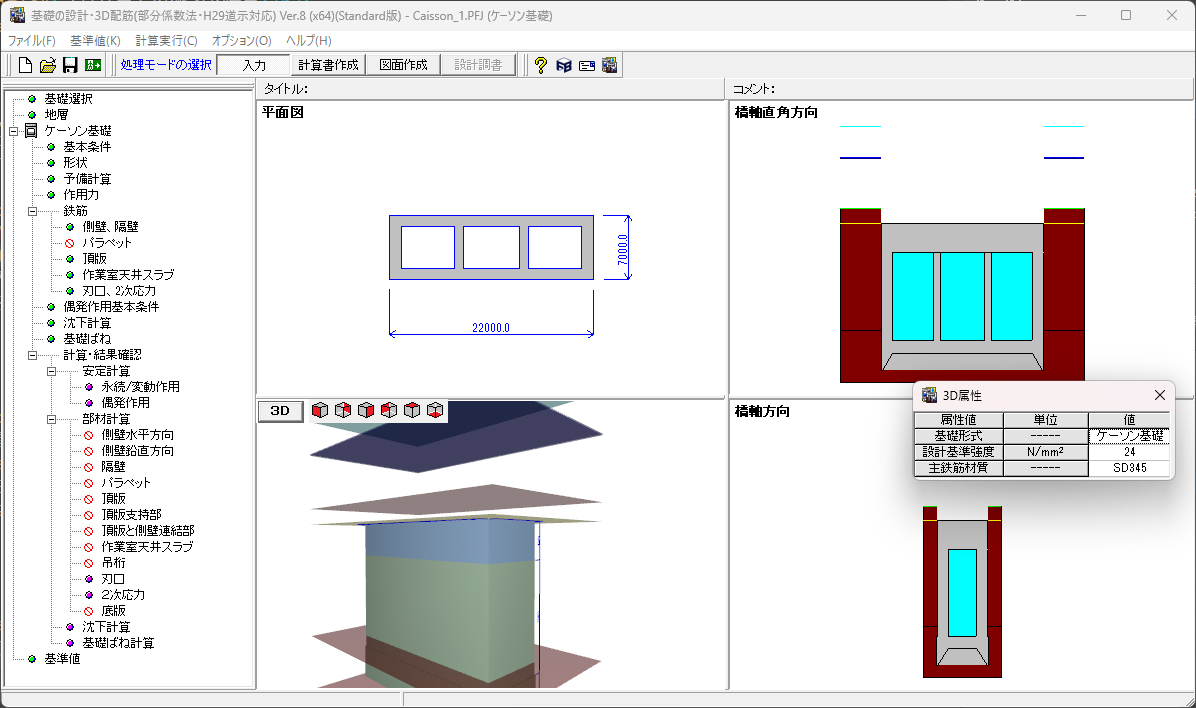Click the SD345 value cell
The height and width of the screenshot is (708, 1196).
click(1129, 468)
